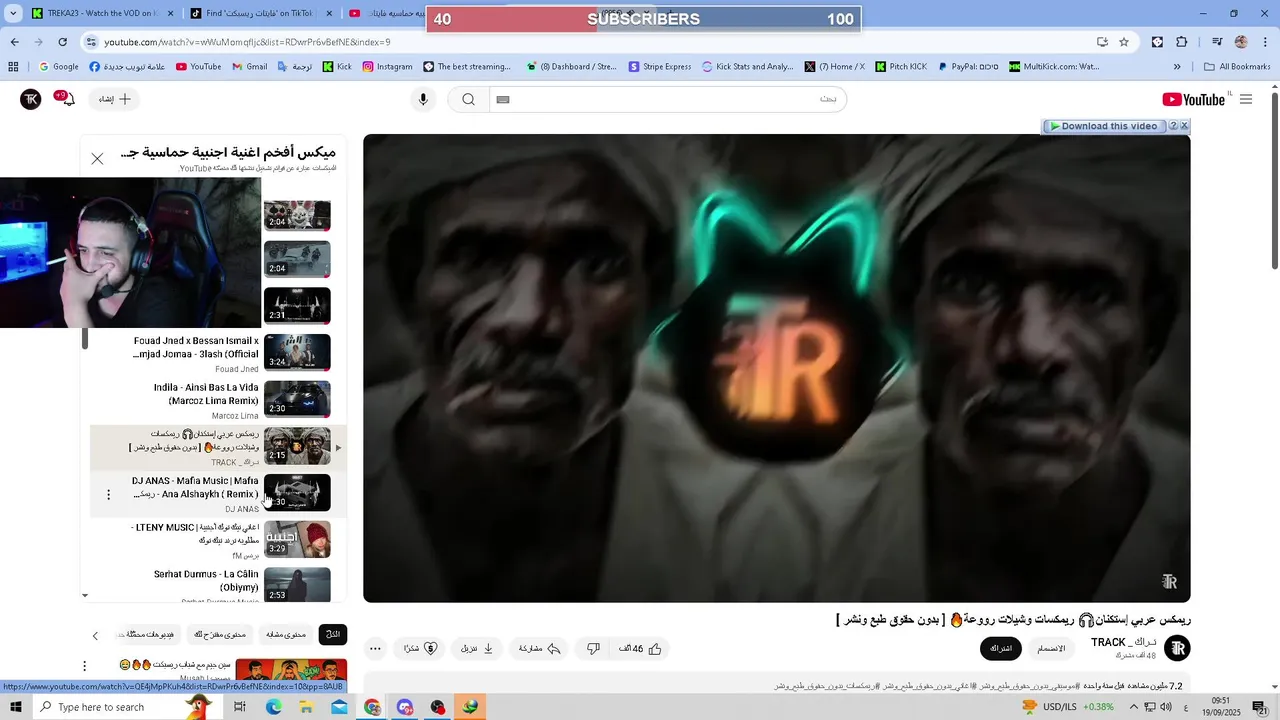
Task: Subscribe with the black اشتراك button
Action: click(x=1001, y=649)
